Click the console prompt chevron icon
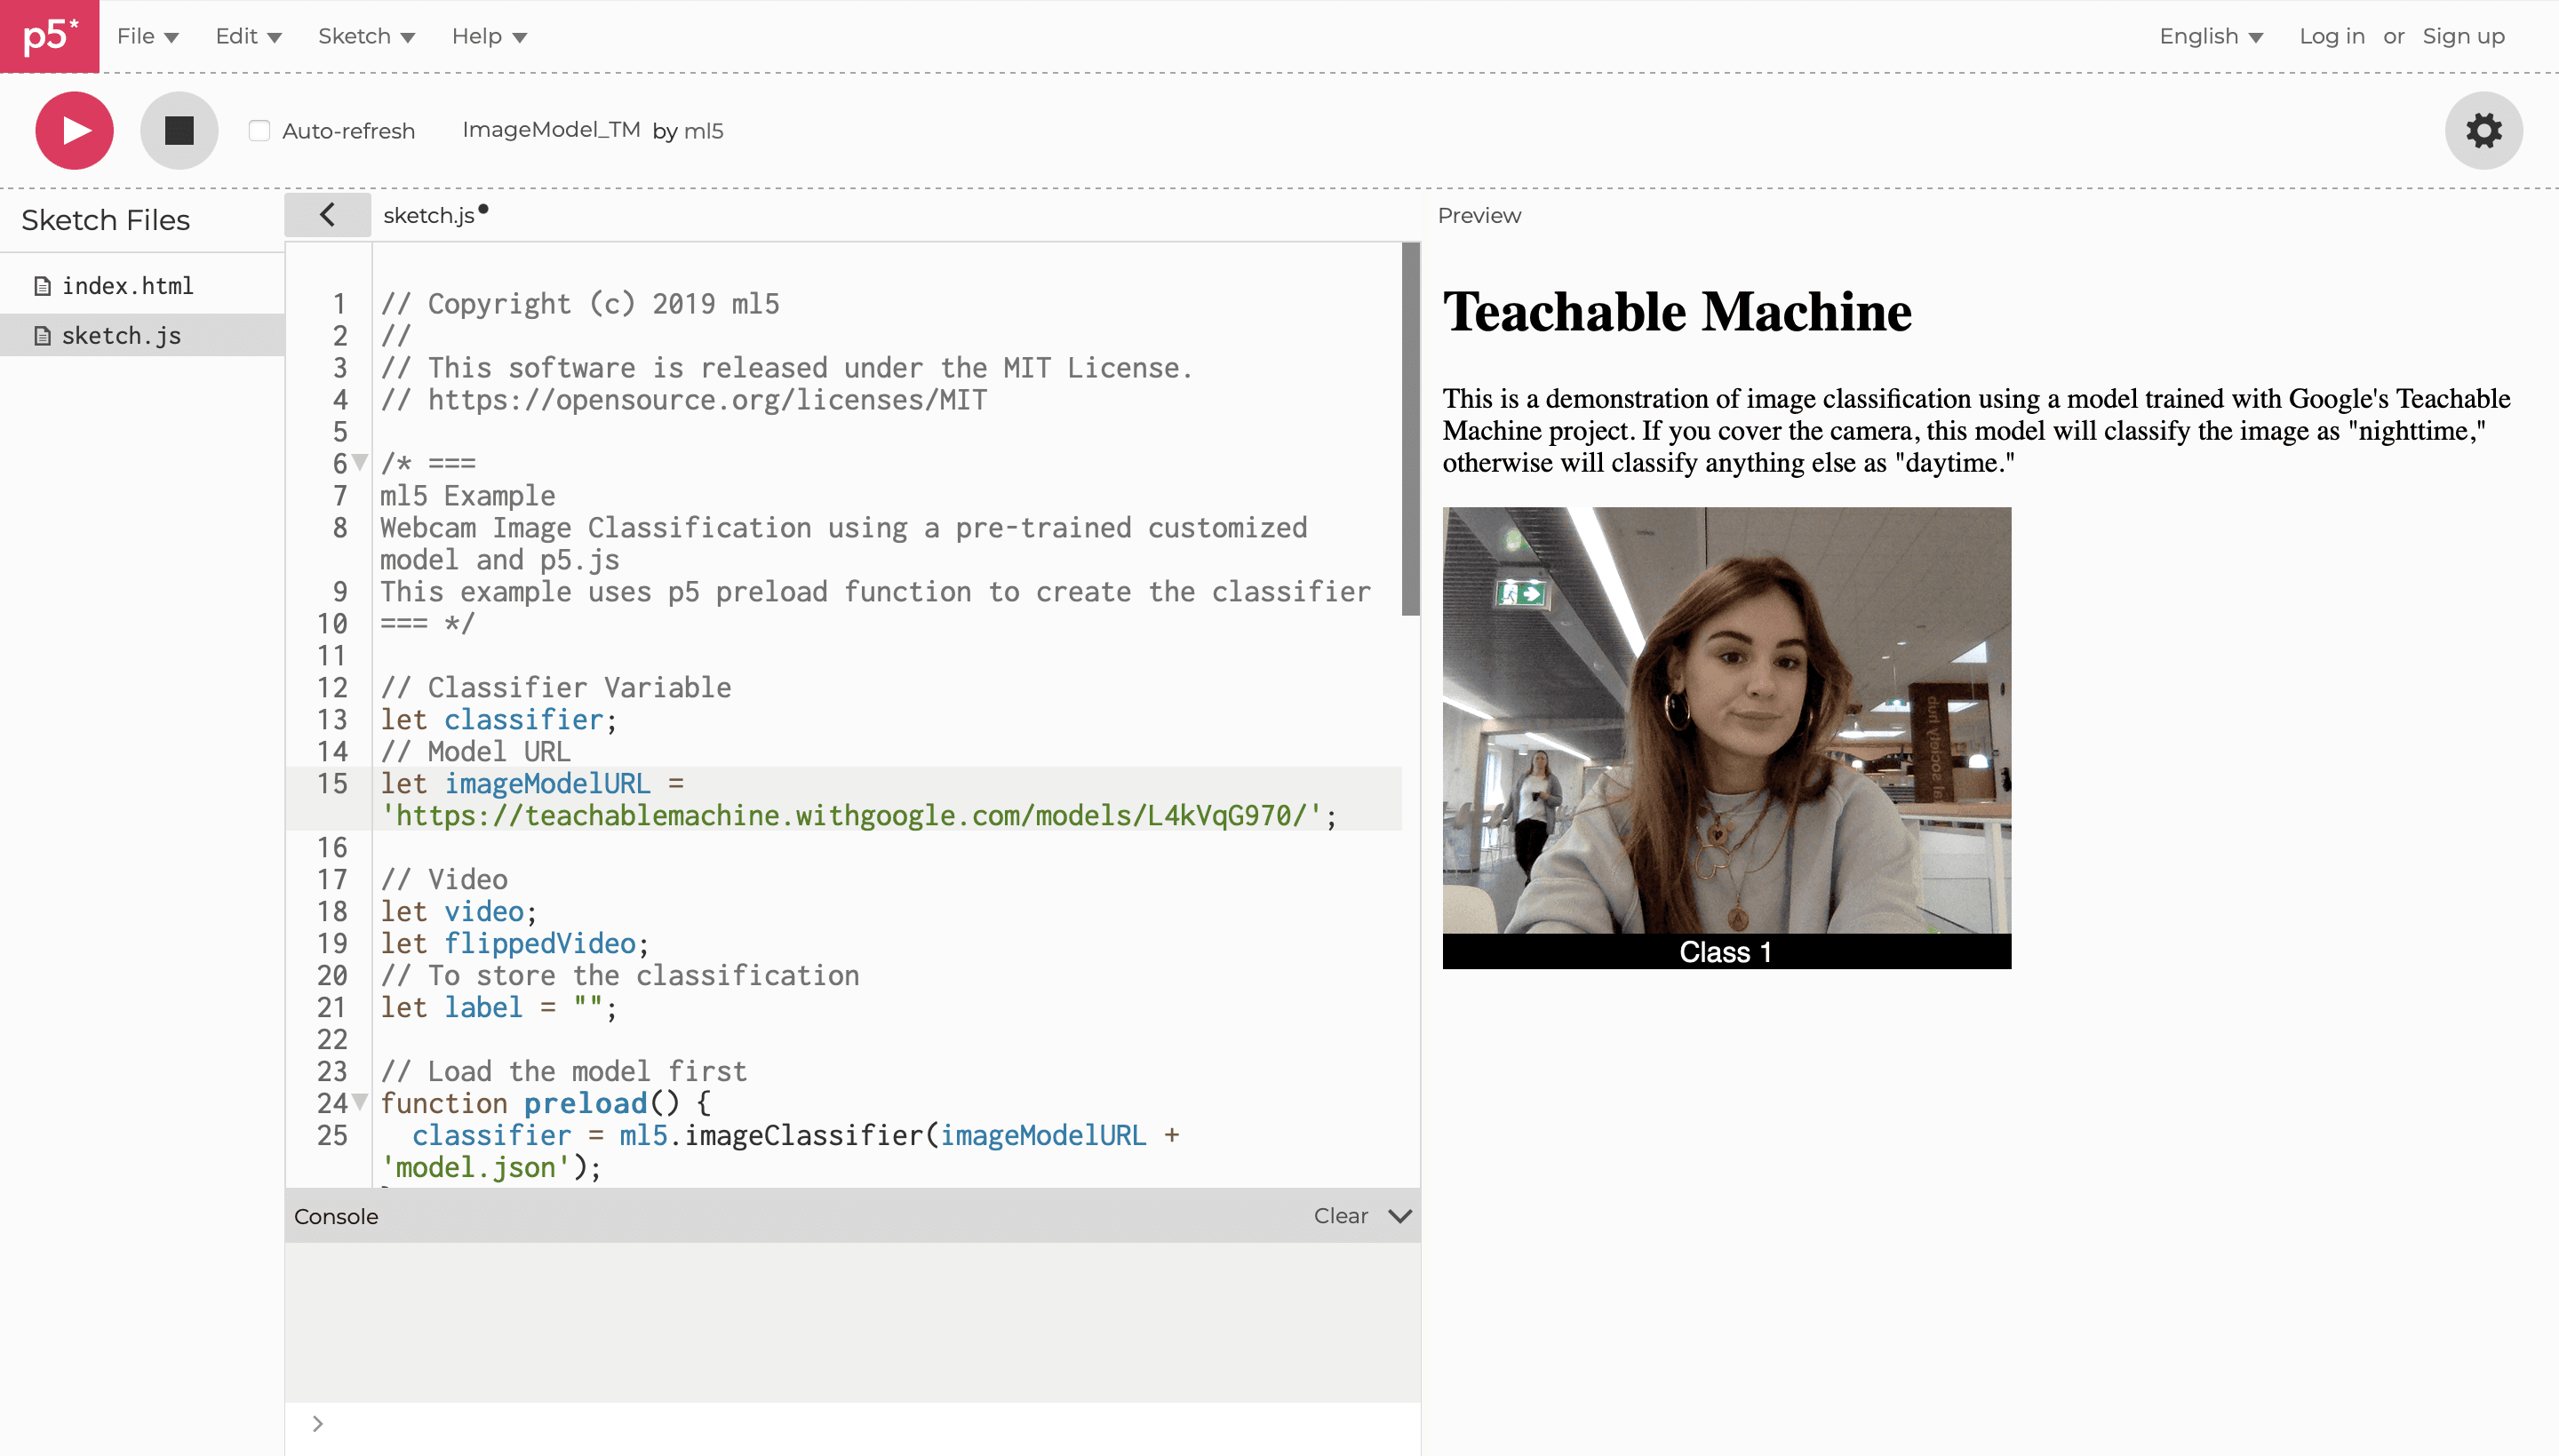This screenshot has width=2559, height=1456. point(317,1423)
